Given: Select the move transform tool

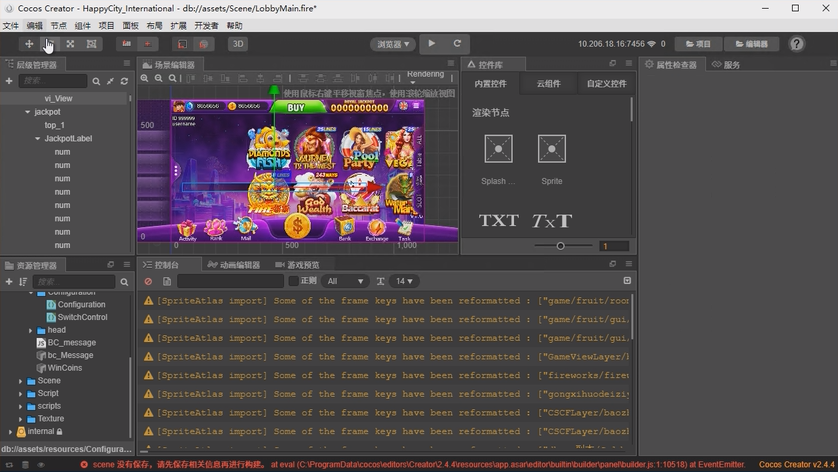Looking at the screenshot, I should point(29,44).
